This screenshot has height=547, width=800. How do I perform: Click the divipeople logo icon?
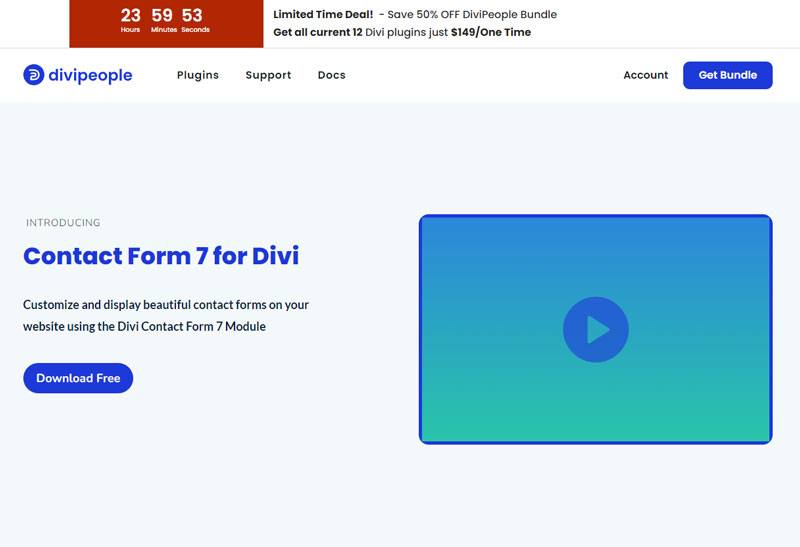coord(34,75)
